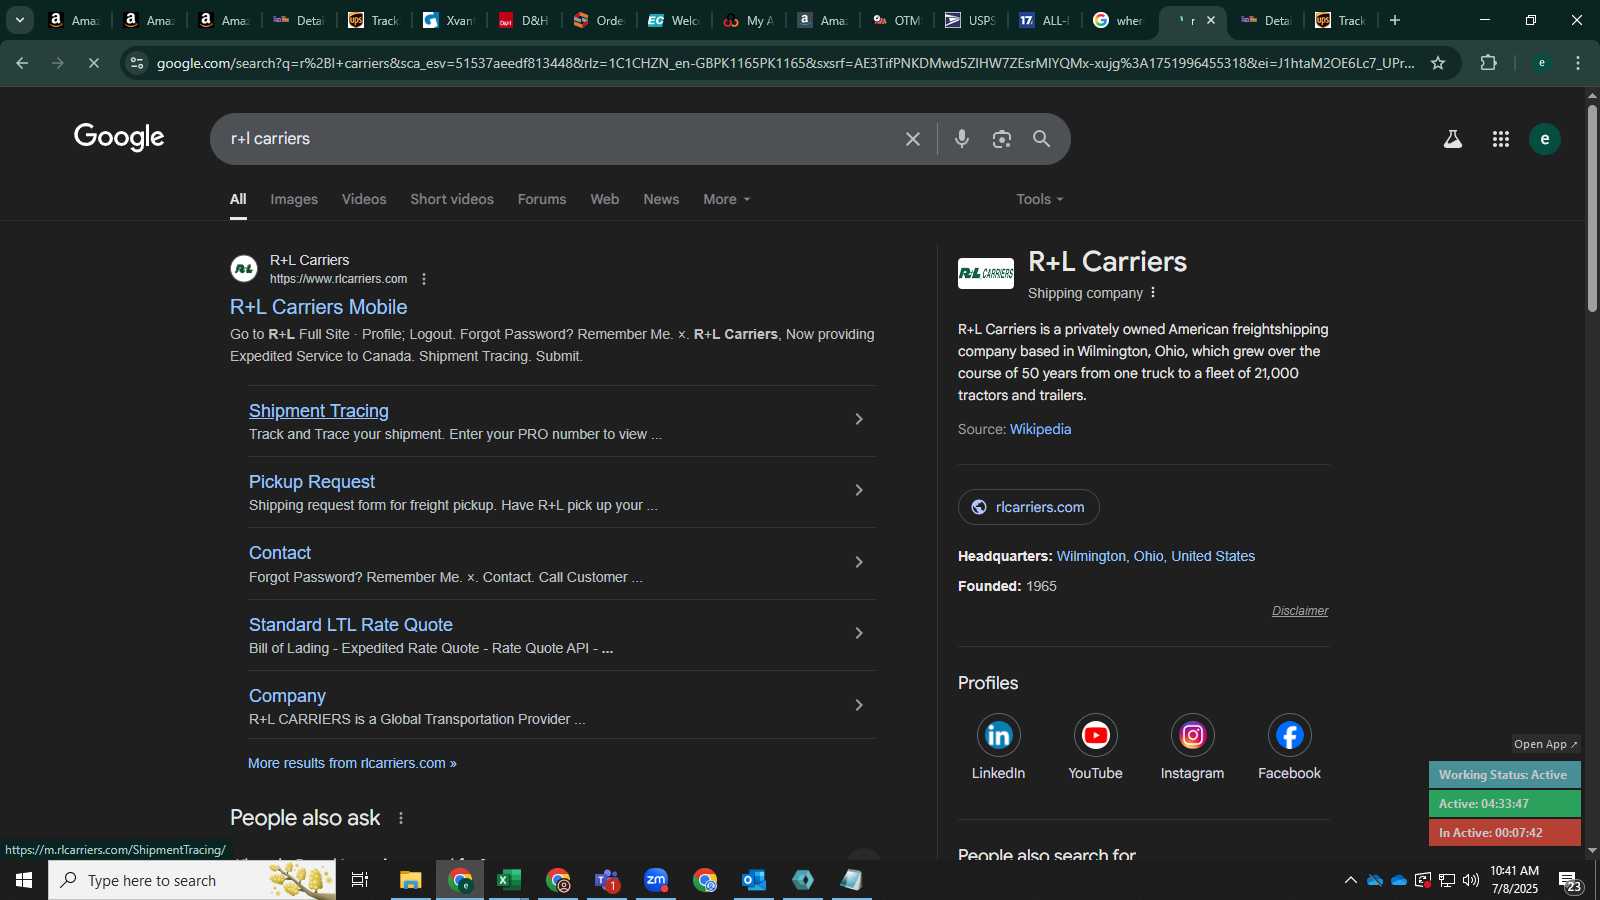Viewport: 1600px width, 900px height.
Task: Open the R+L Carriers Mobile result
Action: 319,307
